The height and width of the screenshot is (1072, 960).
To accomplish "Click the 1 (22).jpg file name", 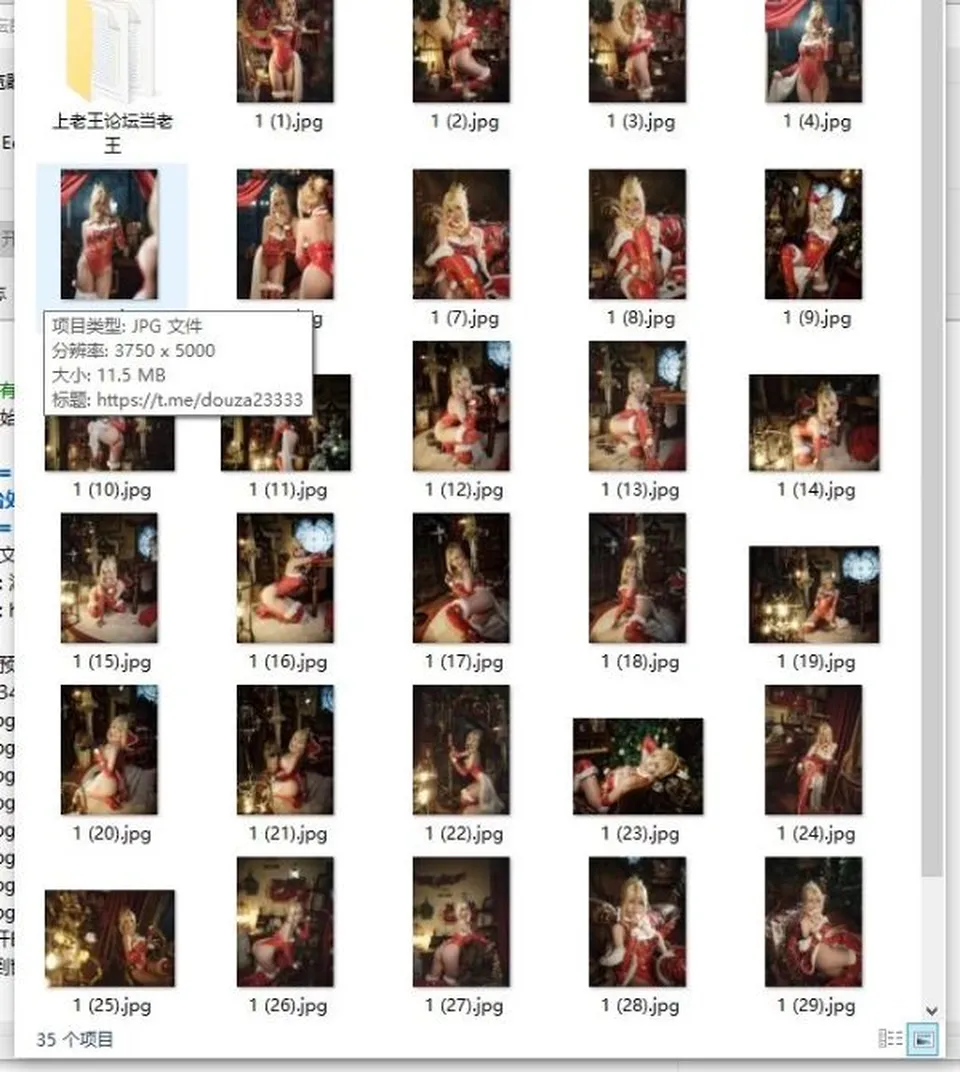I will point(464,833).
